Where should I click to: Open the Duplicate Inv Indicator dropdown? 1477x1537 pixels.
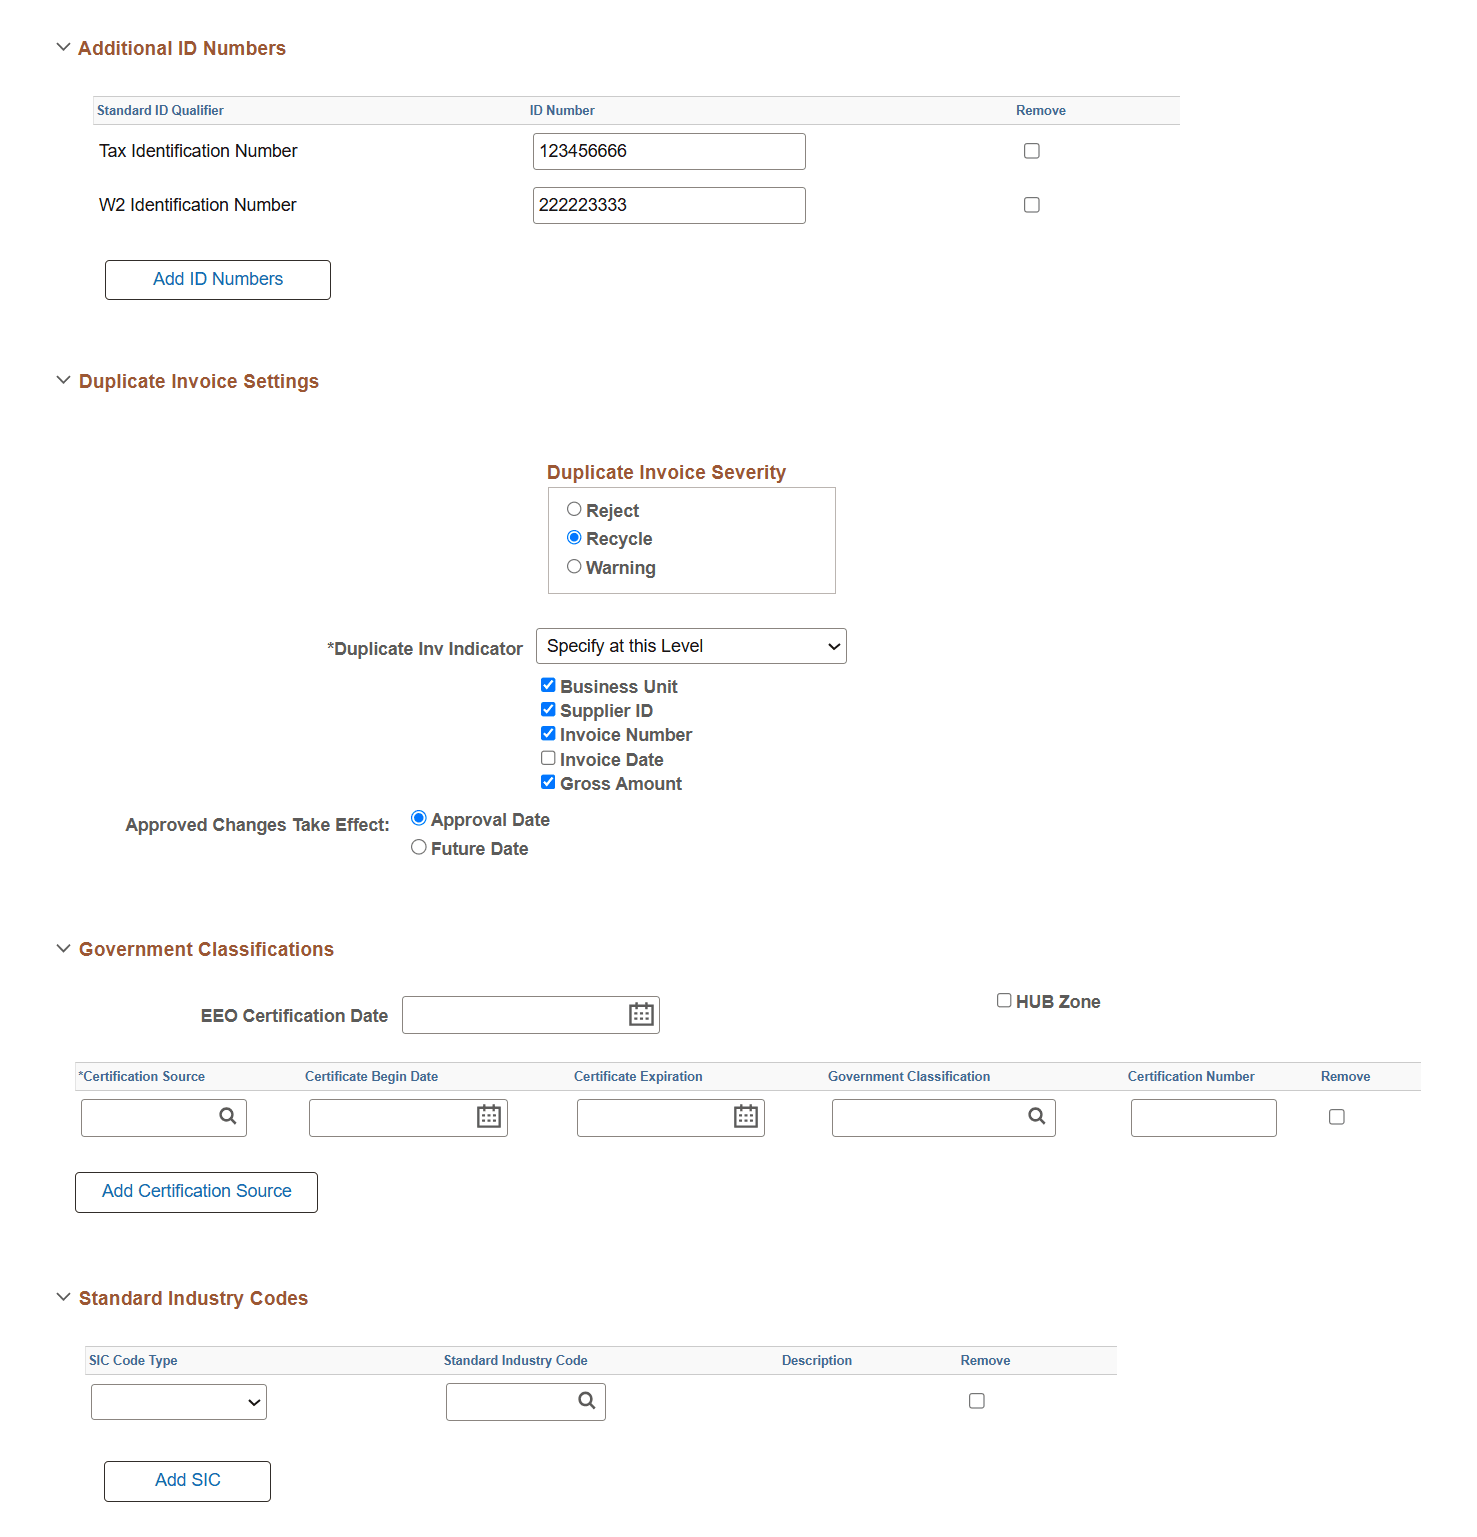click(x=690, y=645)
